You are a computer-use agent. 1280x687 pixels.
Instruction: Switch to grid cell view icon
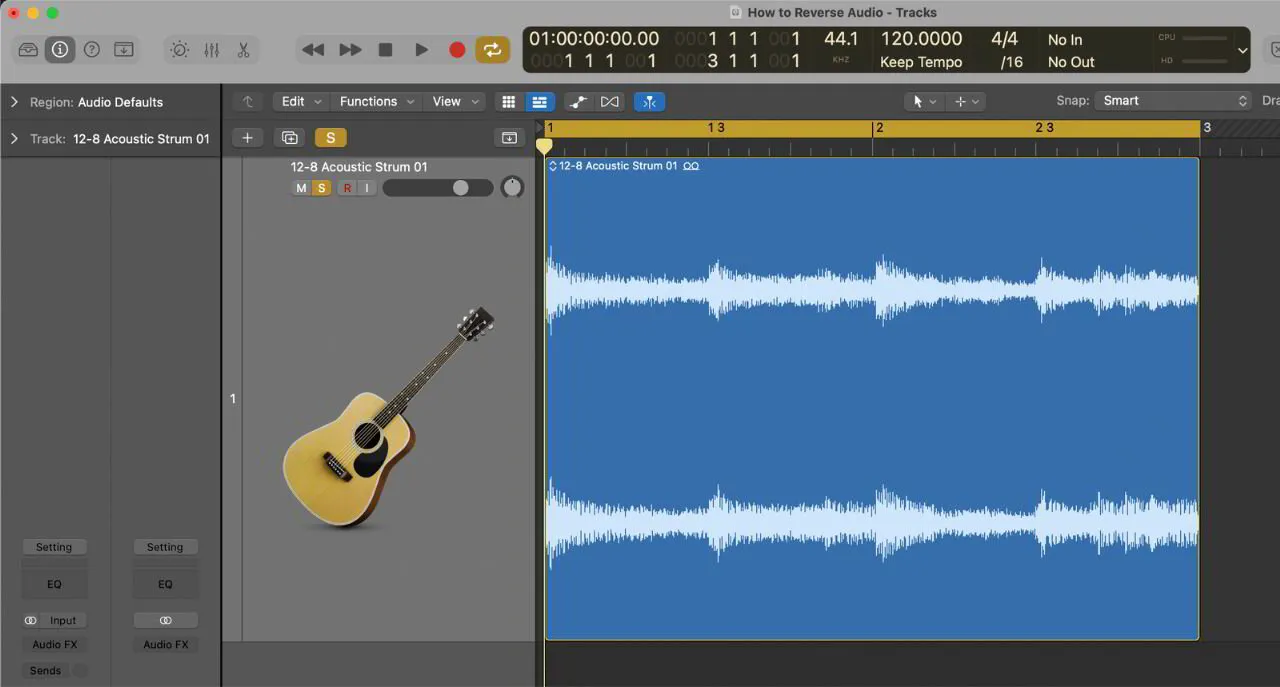[508, 101]
